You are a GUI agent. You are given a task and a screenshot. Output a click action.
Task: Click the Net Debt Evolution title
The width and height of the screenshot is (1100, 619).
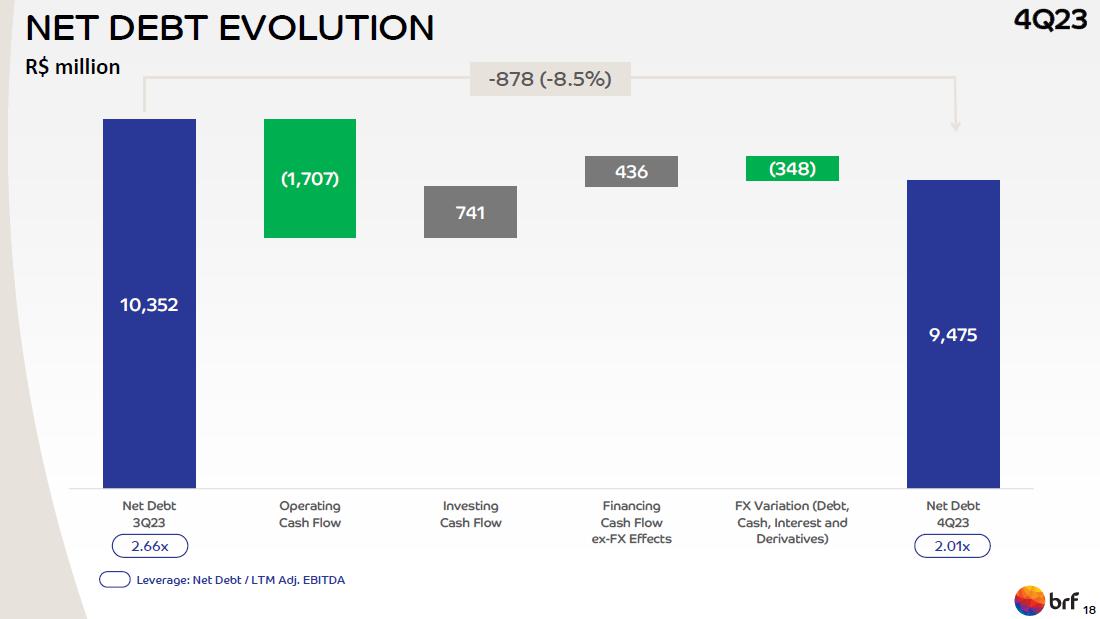click(x=230, y=28)
